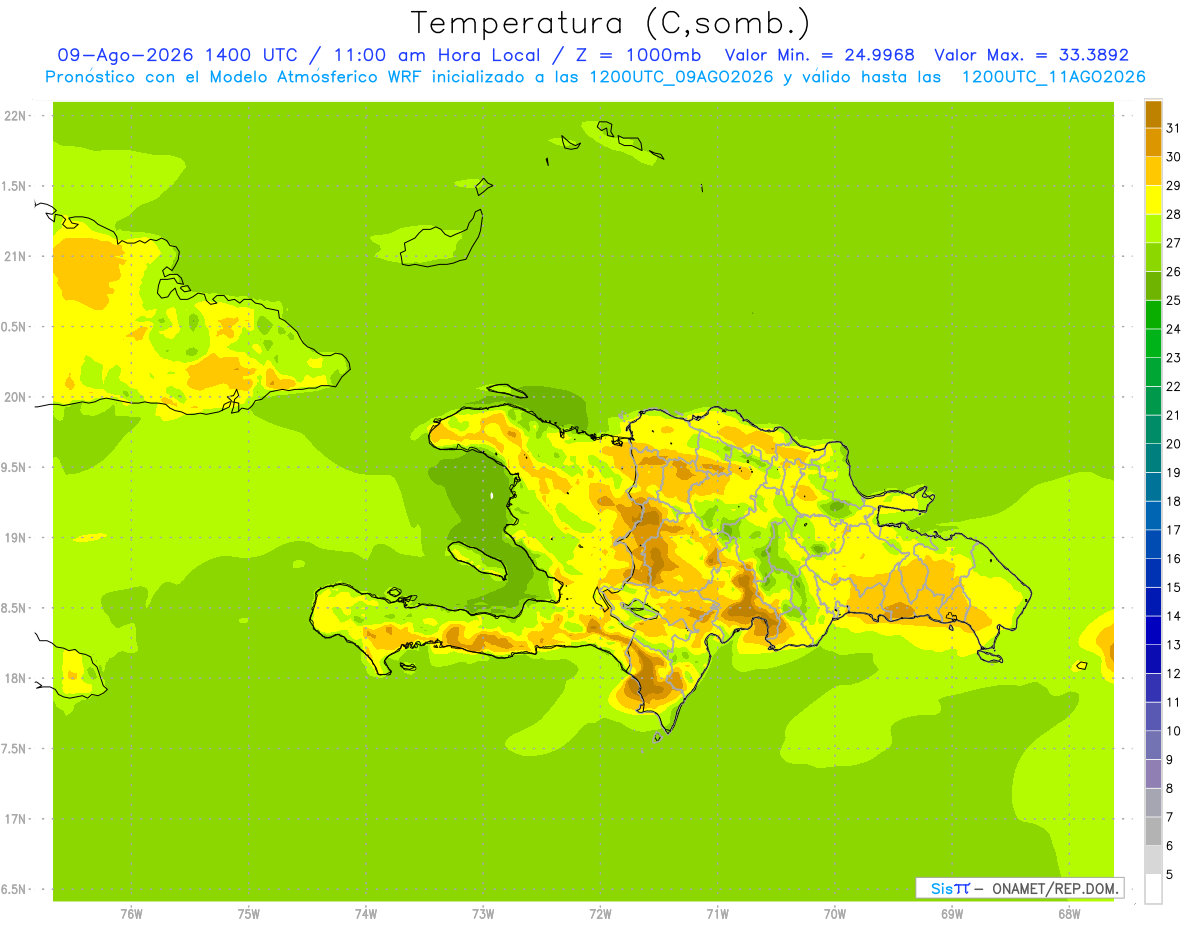
Task: Click the "75W" longitude label
Action: tap(249, 914)
